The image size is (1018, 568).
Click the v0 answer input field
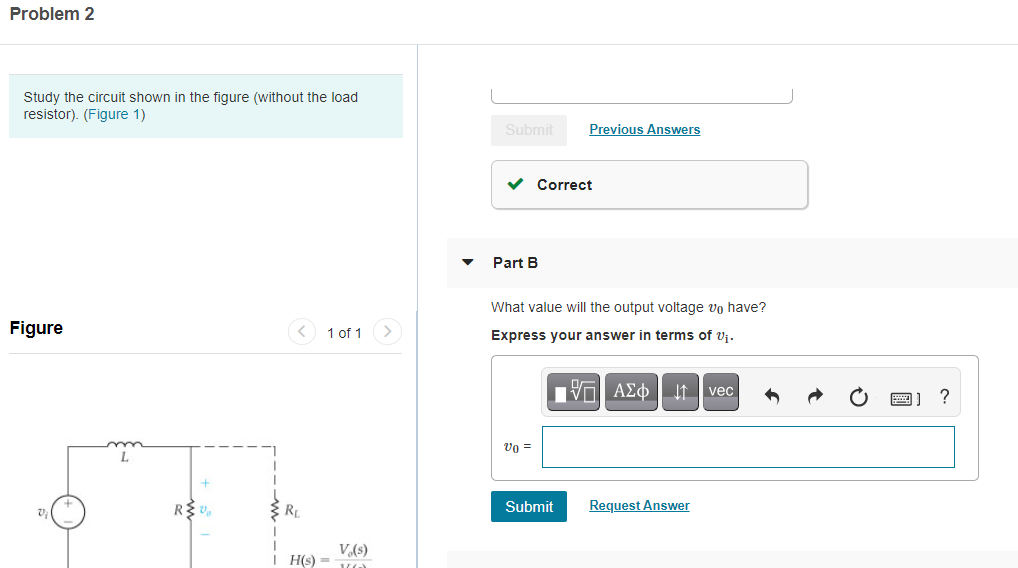pos(748,447)
